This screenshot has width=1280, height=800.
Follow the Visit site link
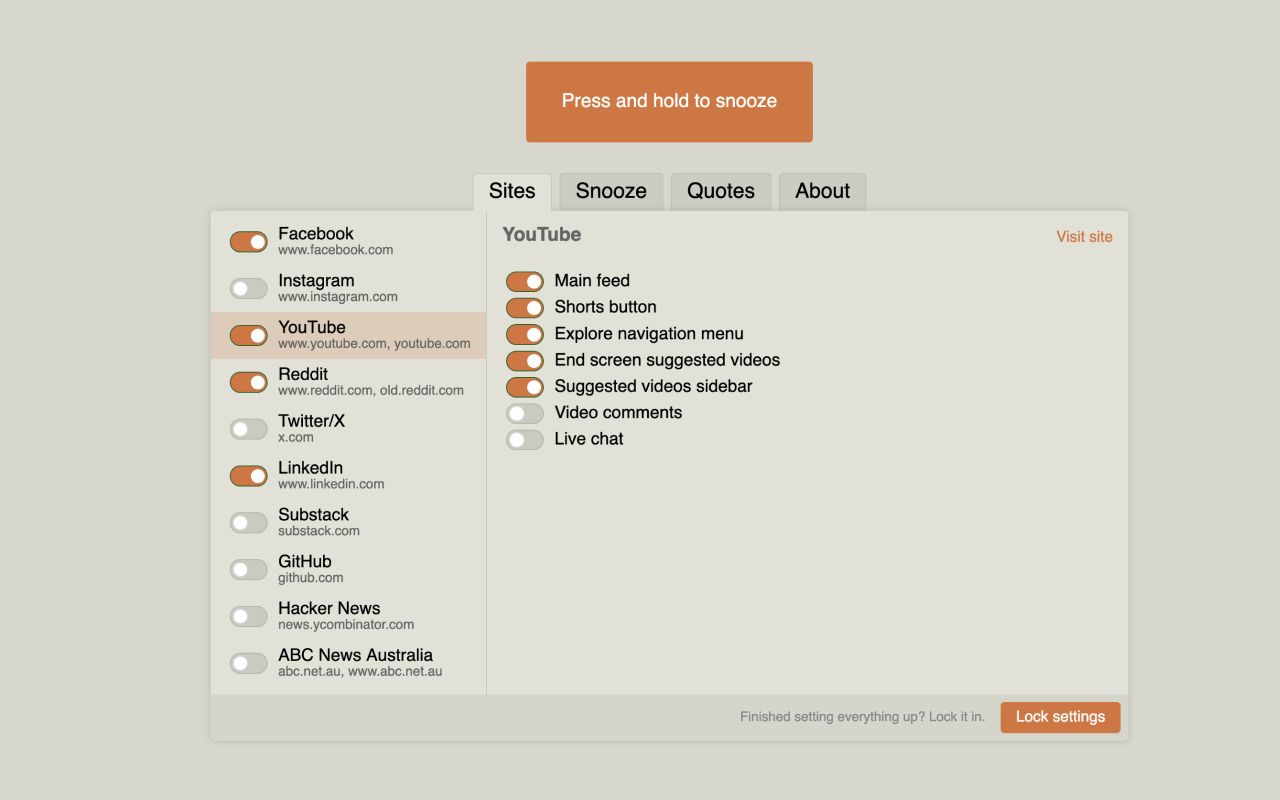[1084, 237]
